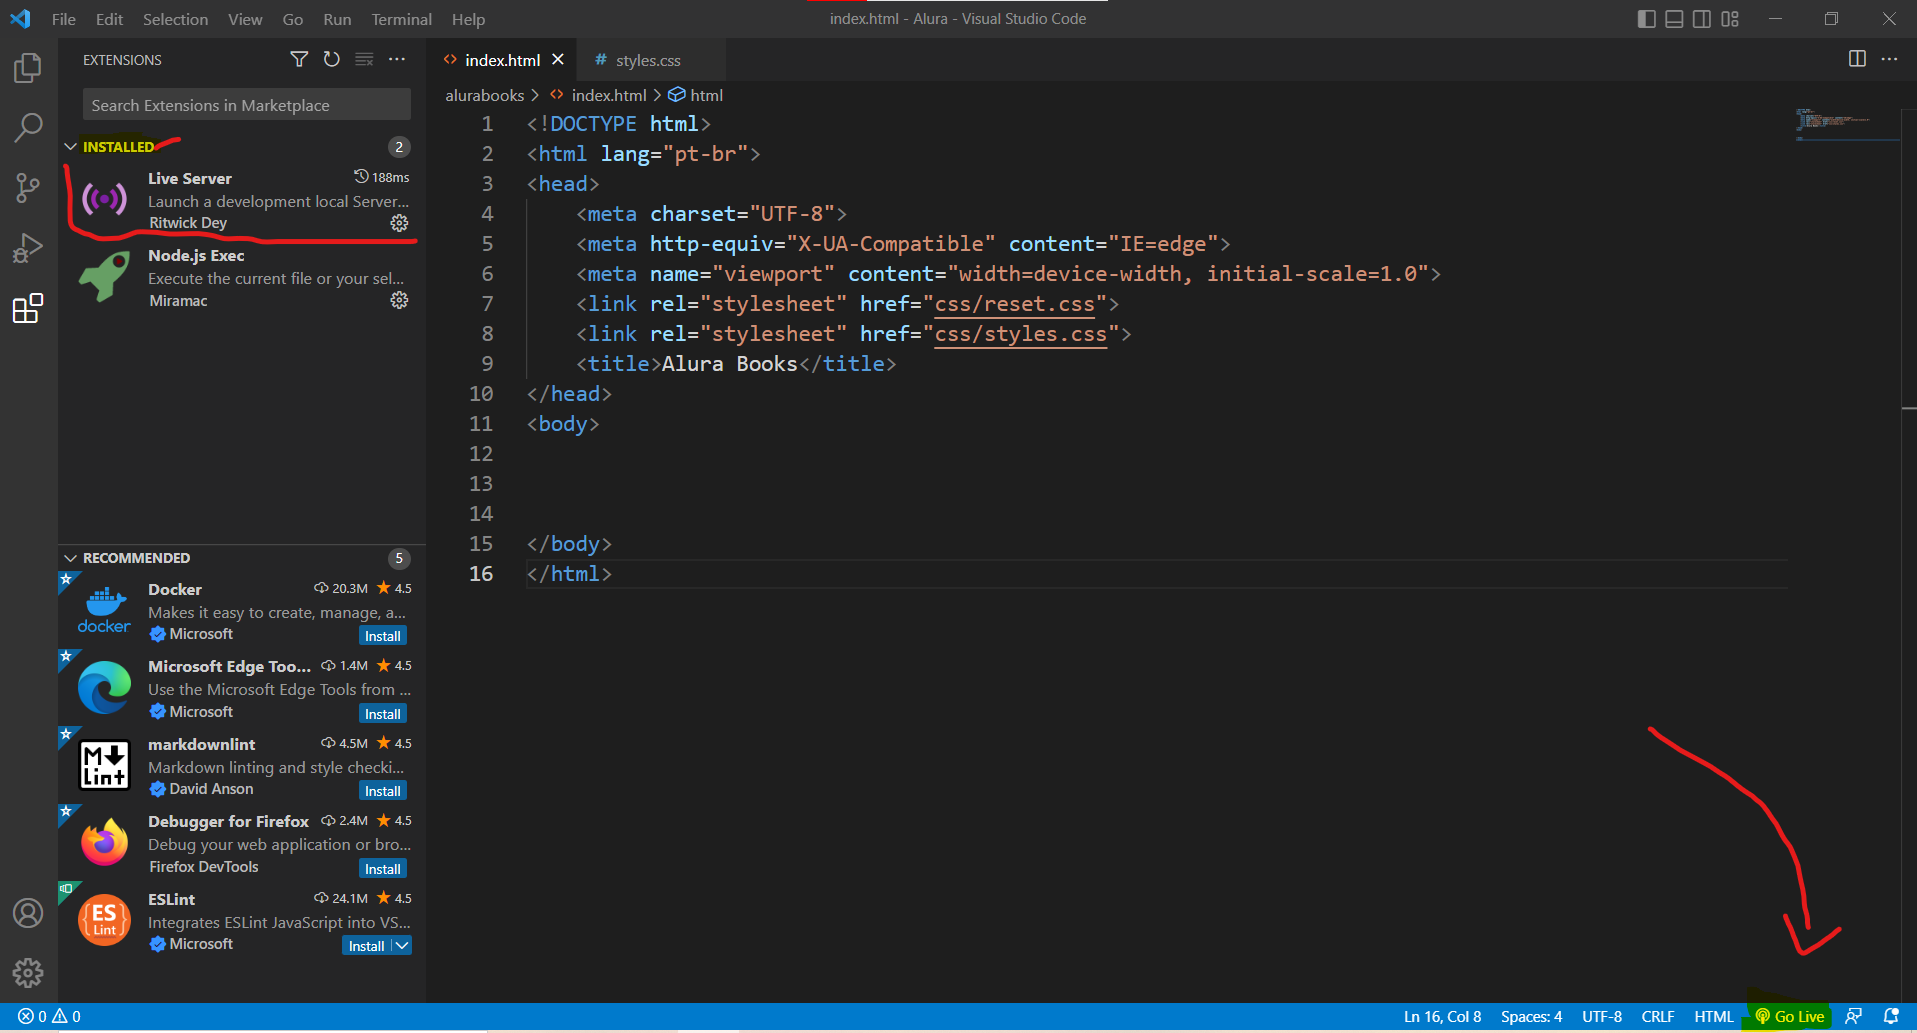Open the Explorer view in activity bar
The height and width of the screenshot is (1033, 1917).
[x=28, y=68]
